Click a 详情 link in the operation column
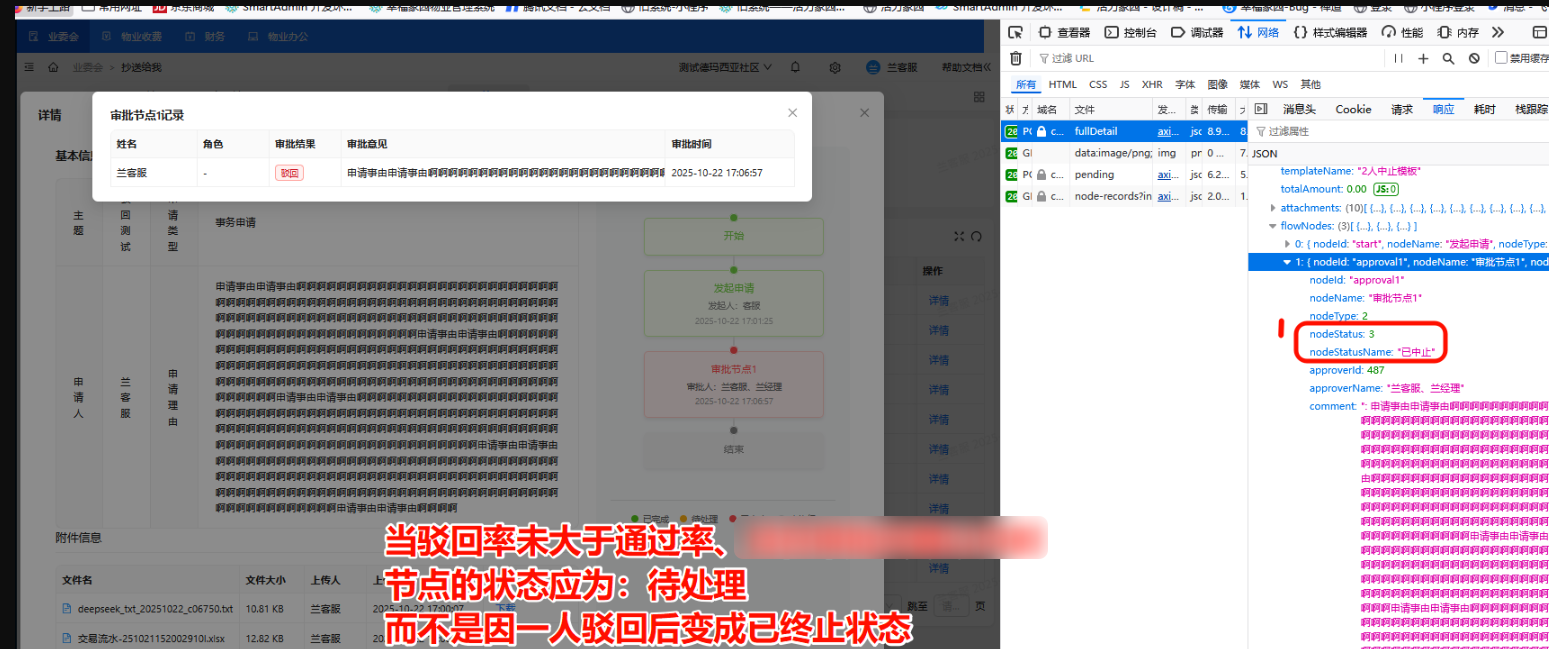 coord(937,300)
